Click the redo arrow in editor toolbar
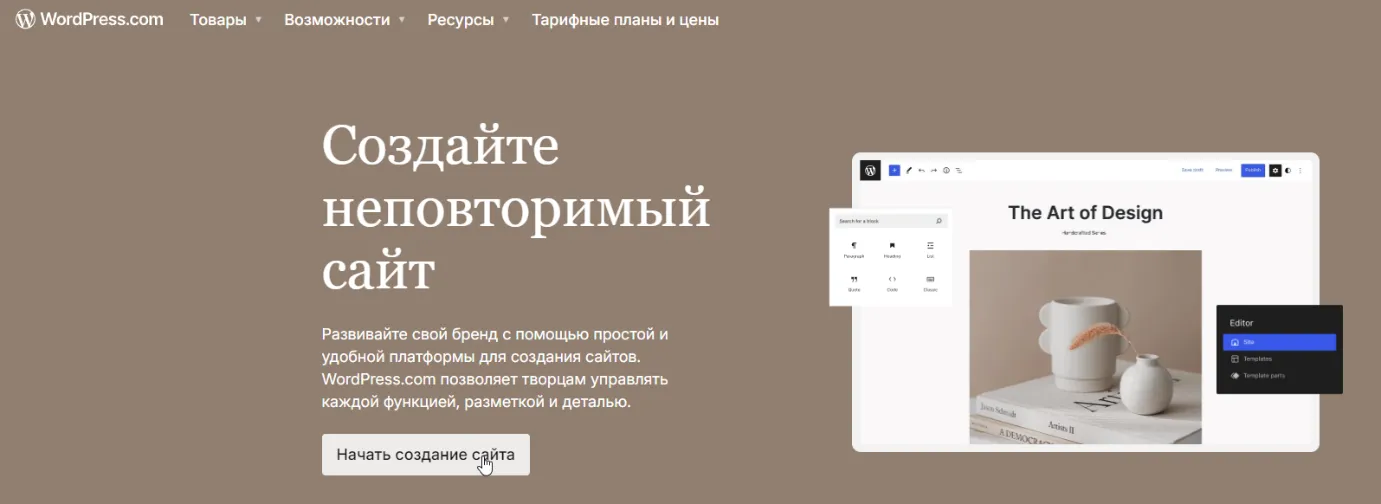Image resolution: width=1381 pixels, height=504 pixels. 933,171
